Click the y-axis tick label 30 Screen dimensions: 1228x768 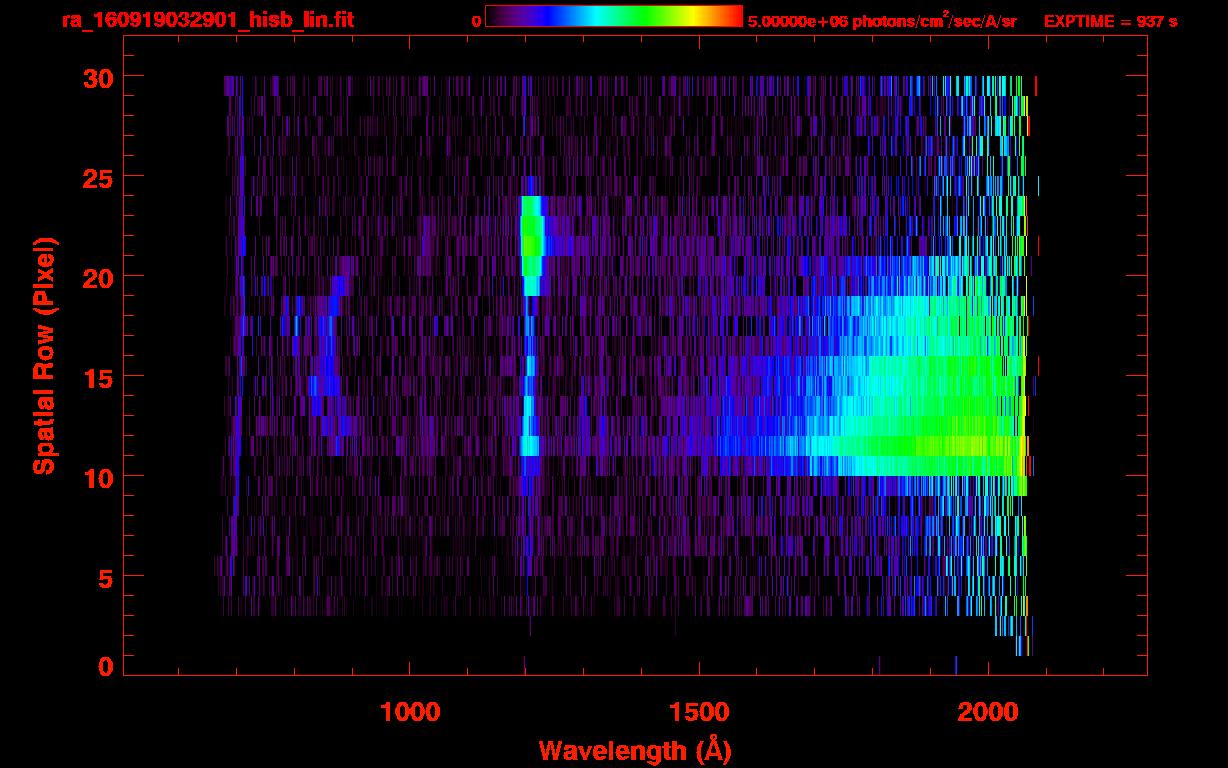click(97, 77)
